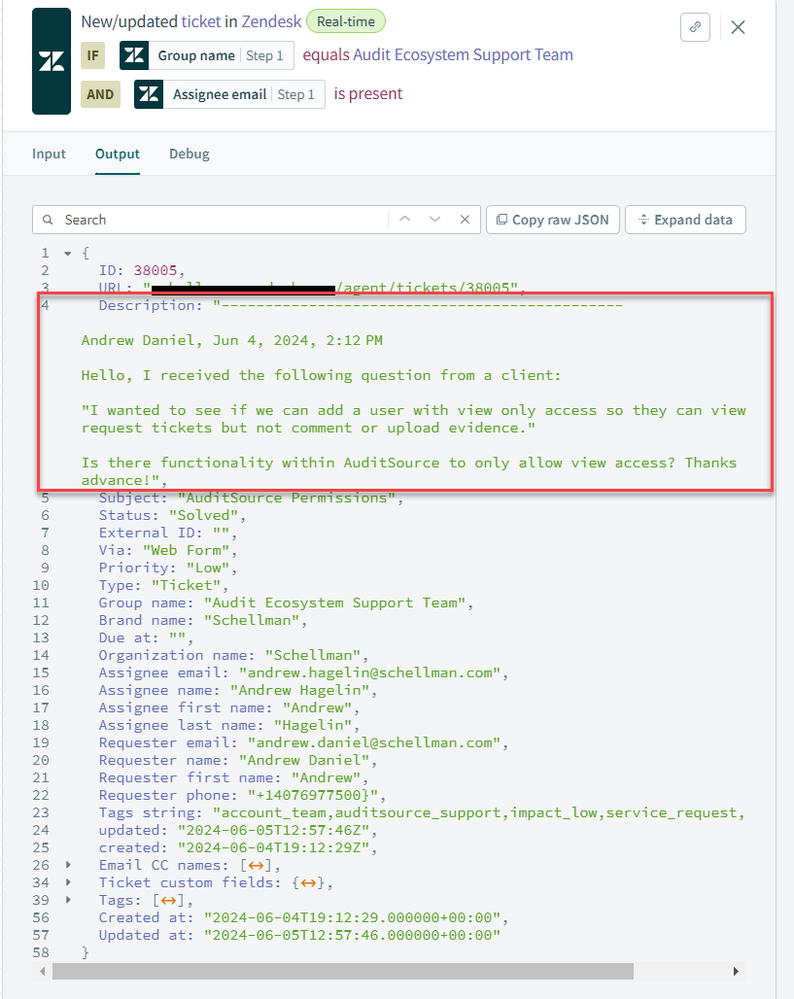Click the Zendesk icon on Group name pill

pos(134,55)
